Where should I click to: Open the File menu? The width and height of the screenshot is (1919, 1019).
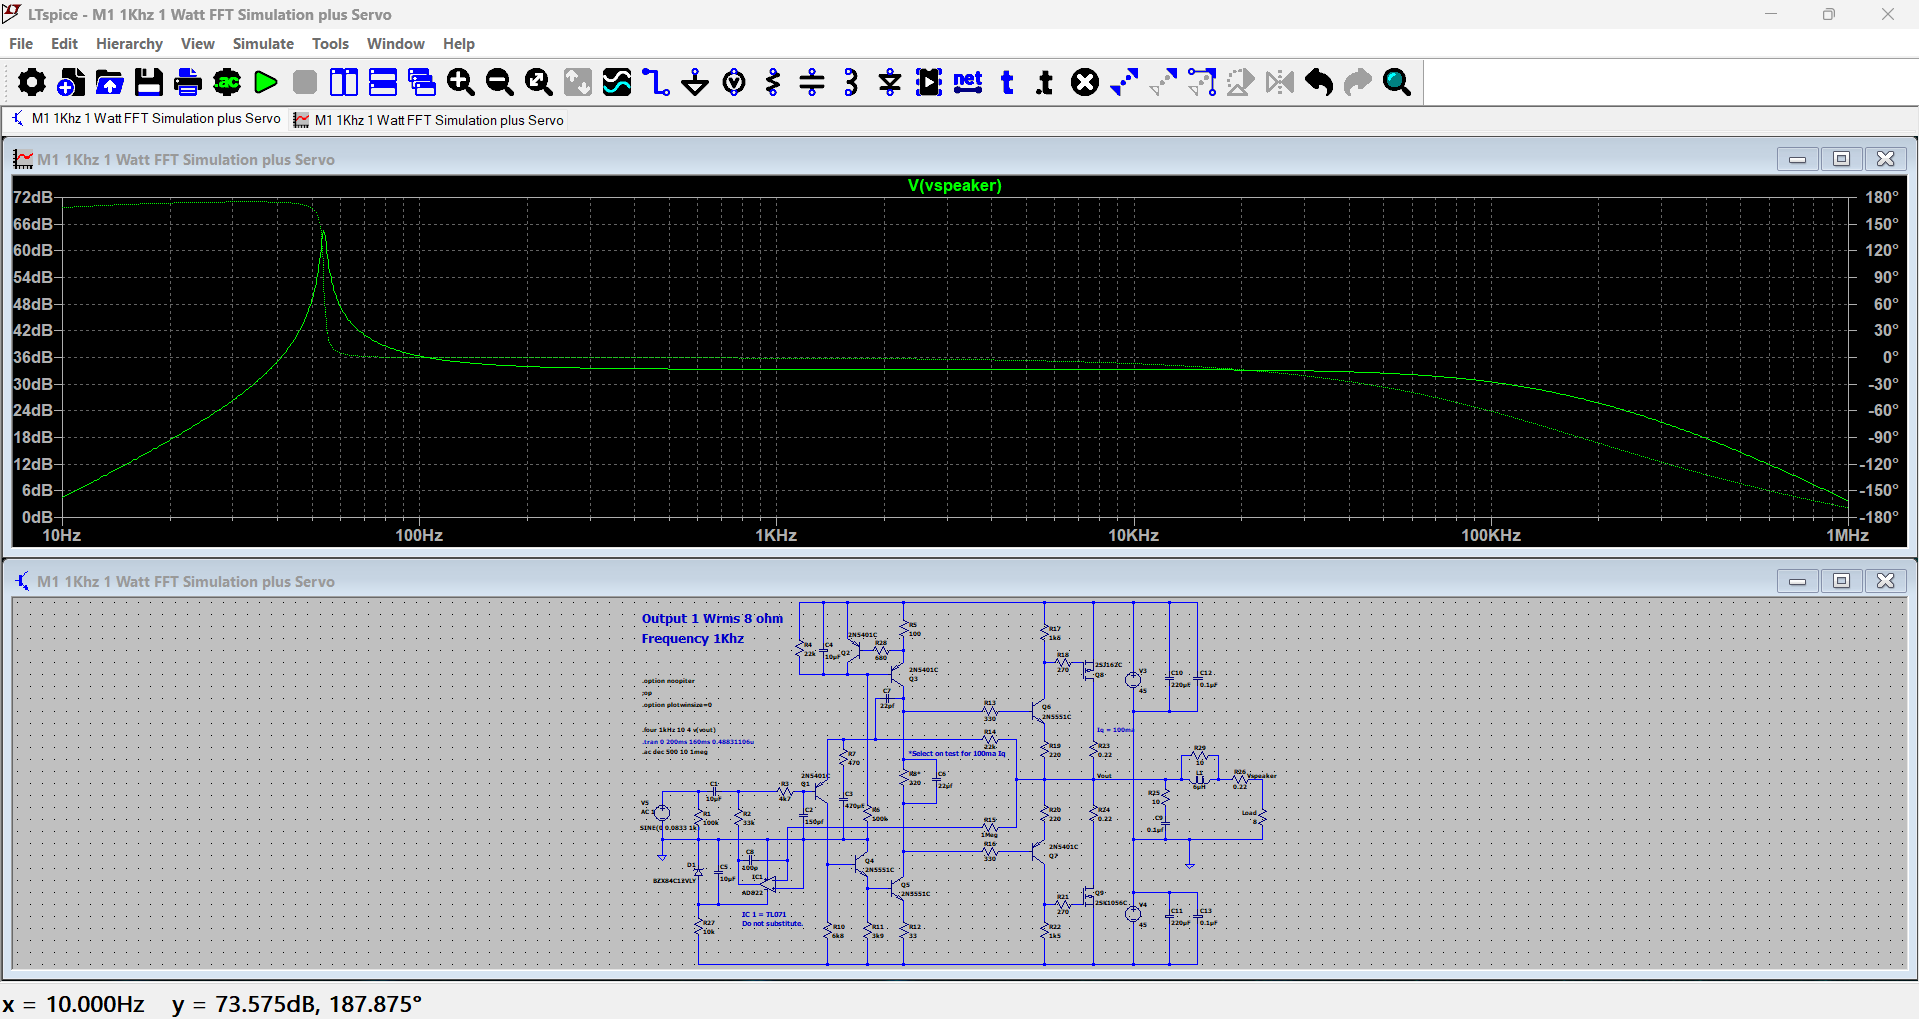(x=21, y=44)
